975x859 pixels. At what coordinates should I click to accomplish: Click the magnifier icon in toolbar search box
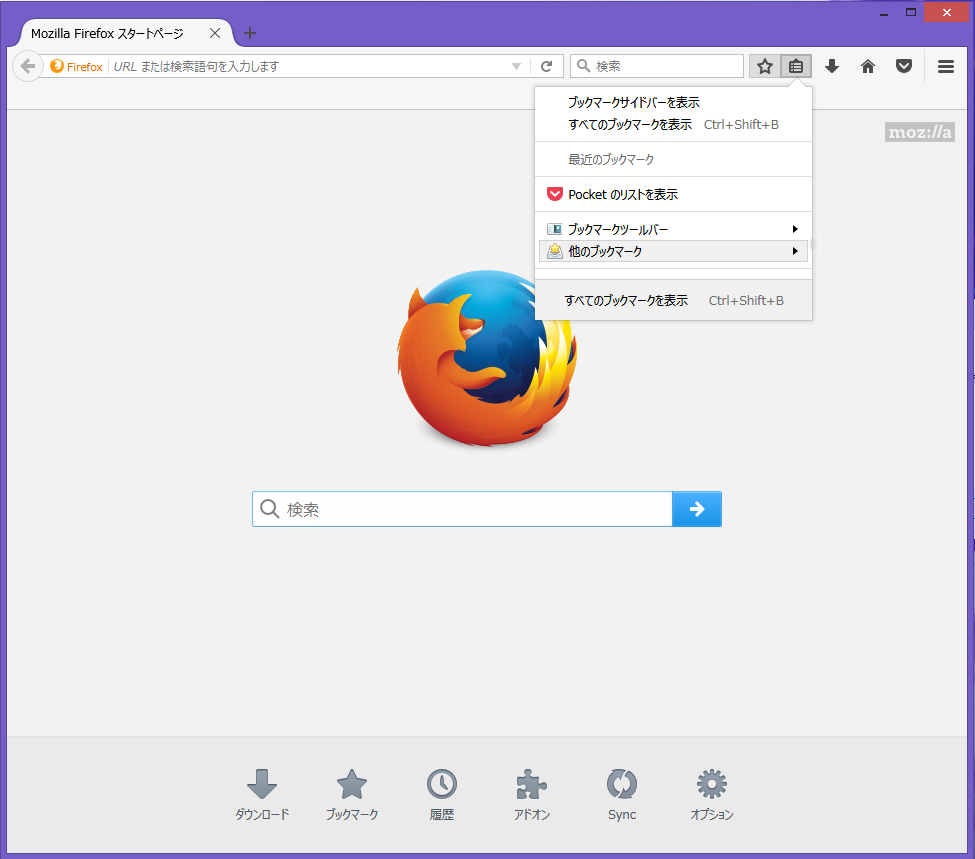pos(583,66)
